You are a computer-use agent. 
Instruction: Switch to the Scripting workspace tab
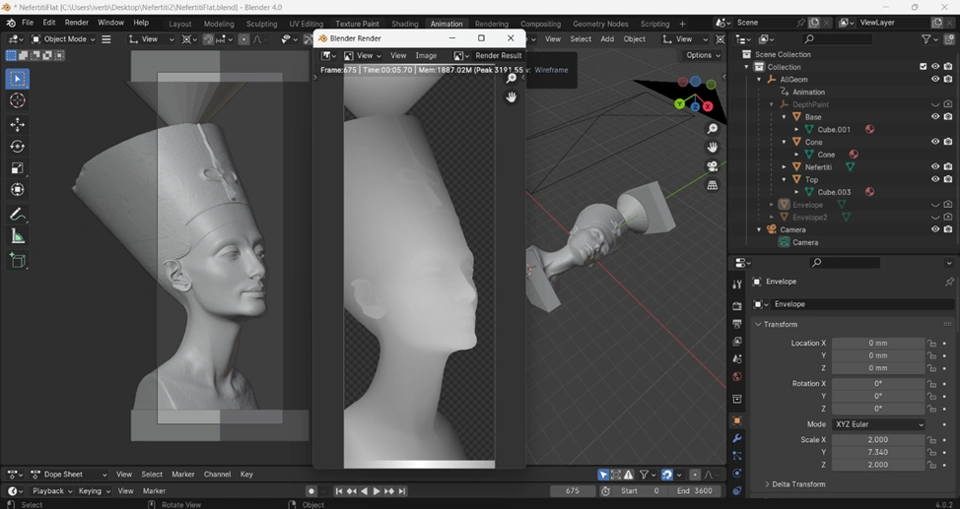pos(654,23)
